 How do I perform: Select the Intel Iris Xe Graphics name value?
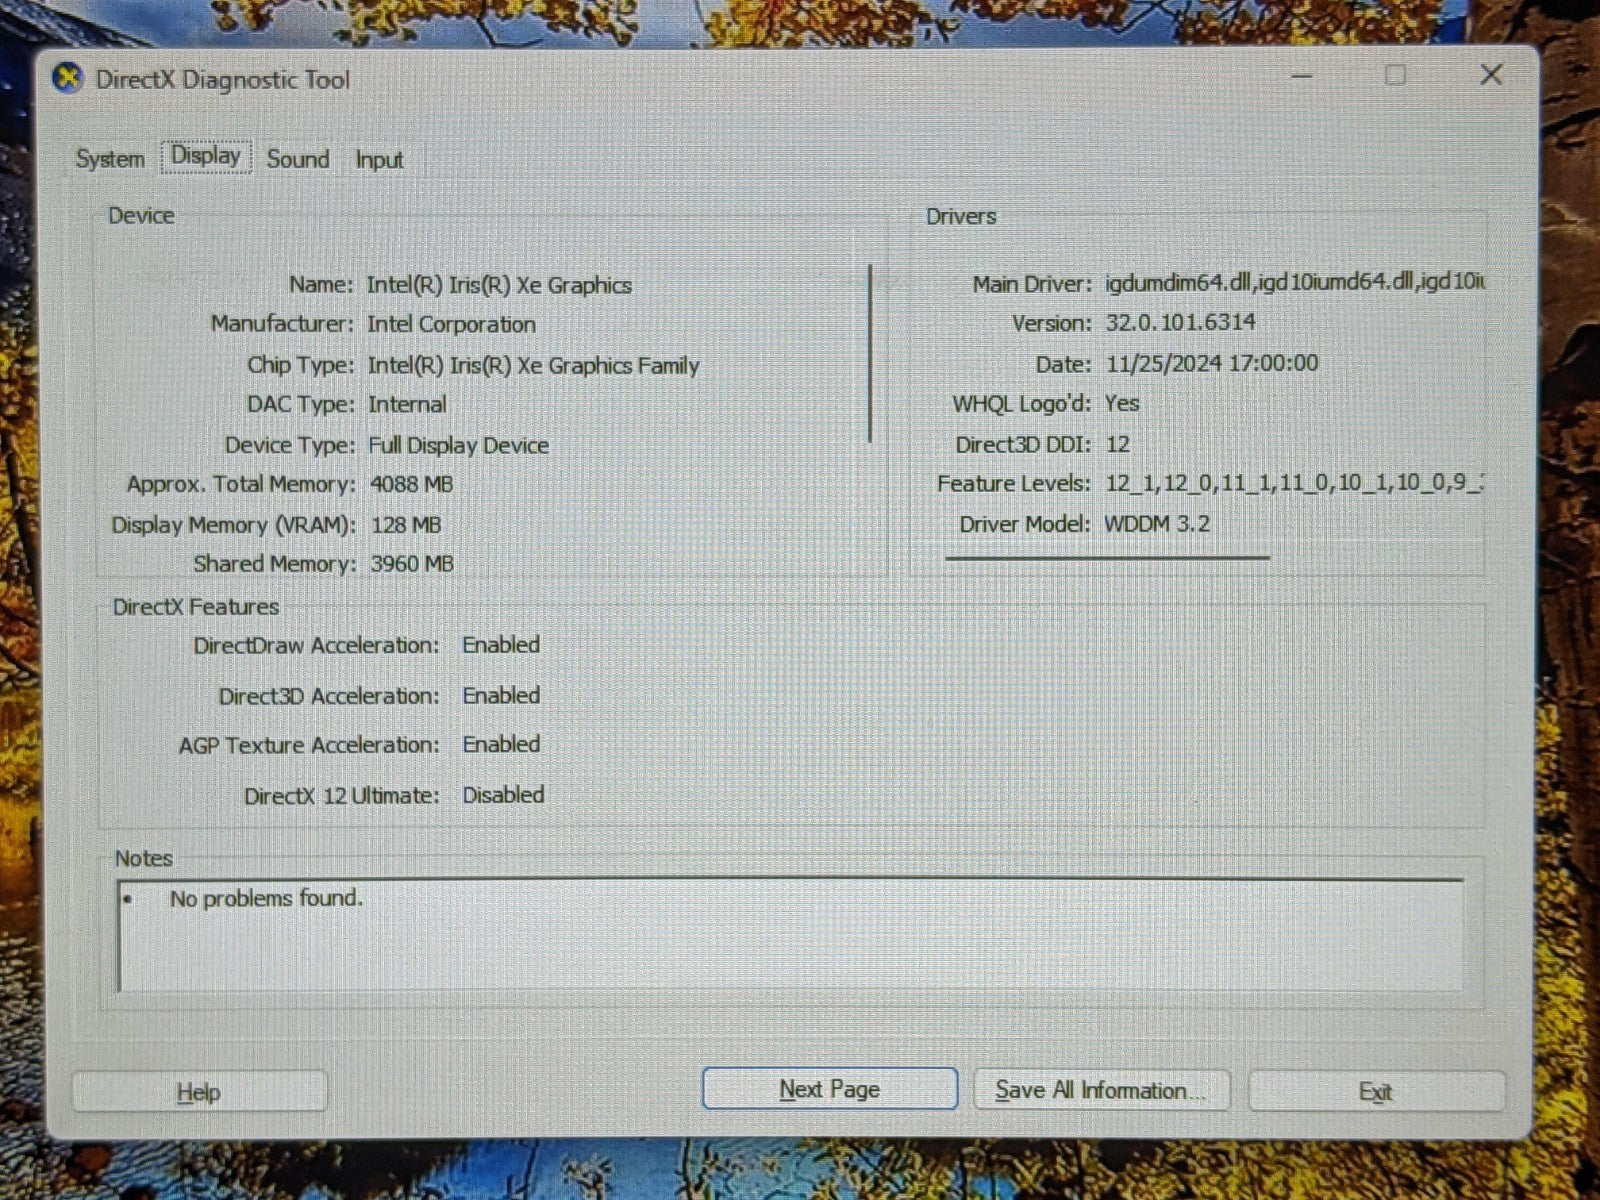pos(499,285)
